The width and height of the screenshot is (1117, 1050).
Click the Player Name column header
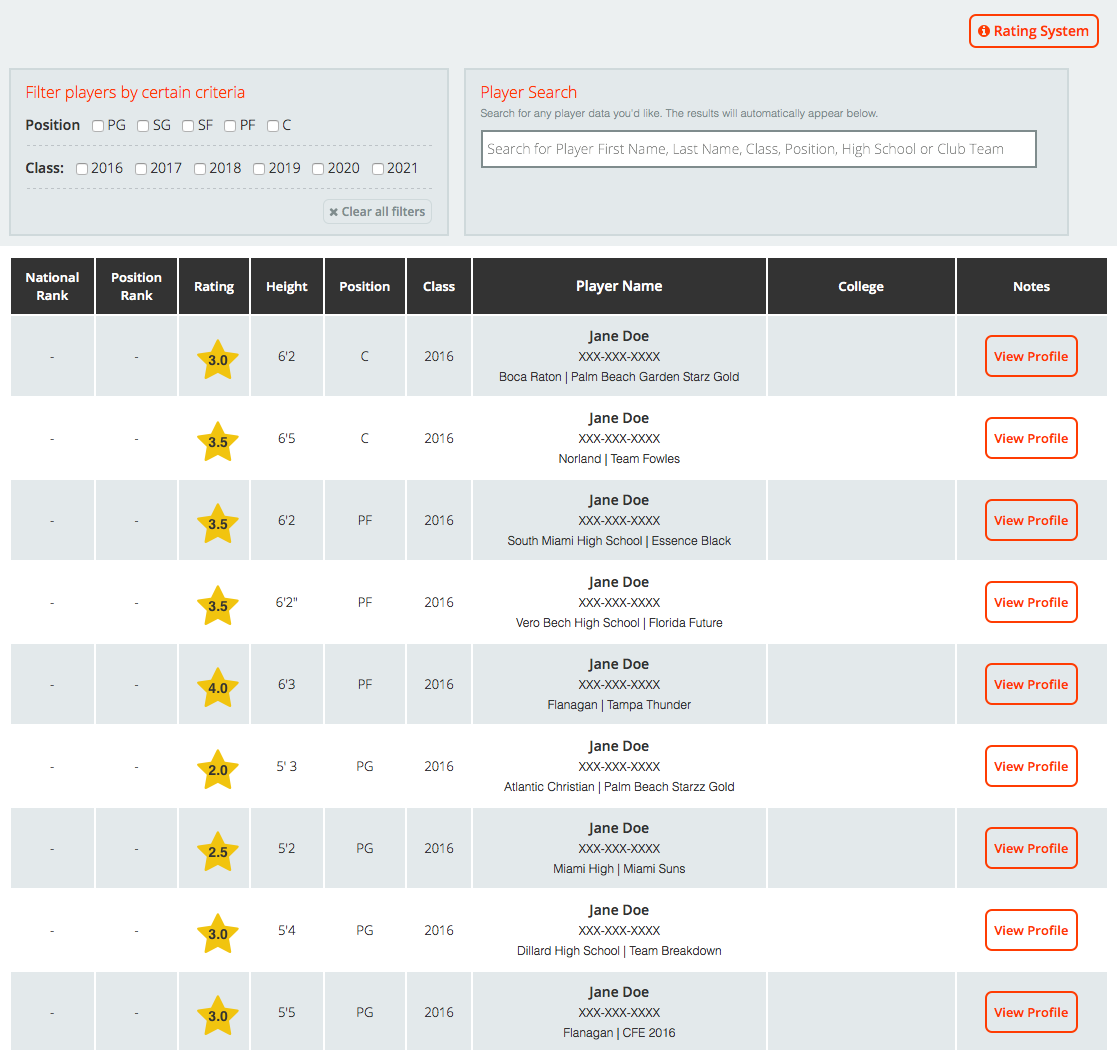point(619,286)
